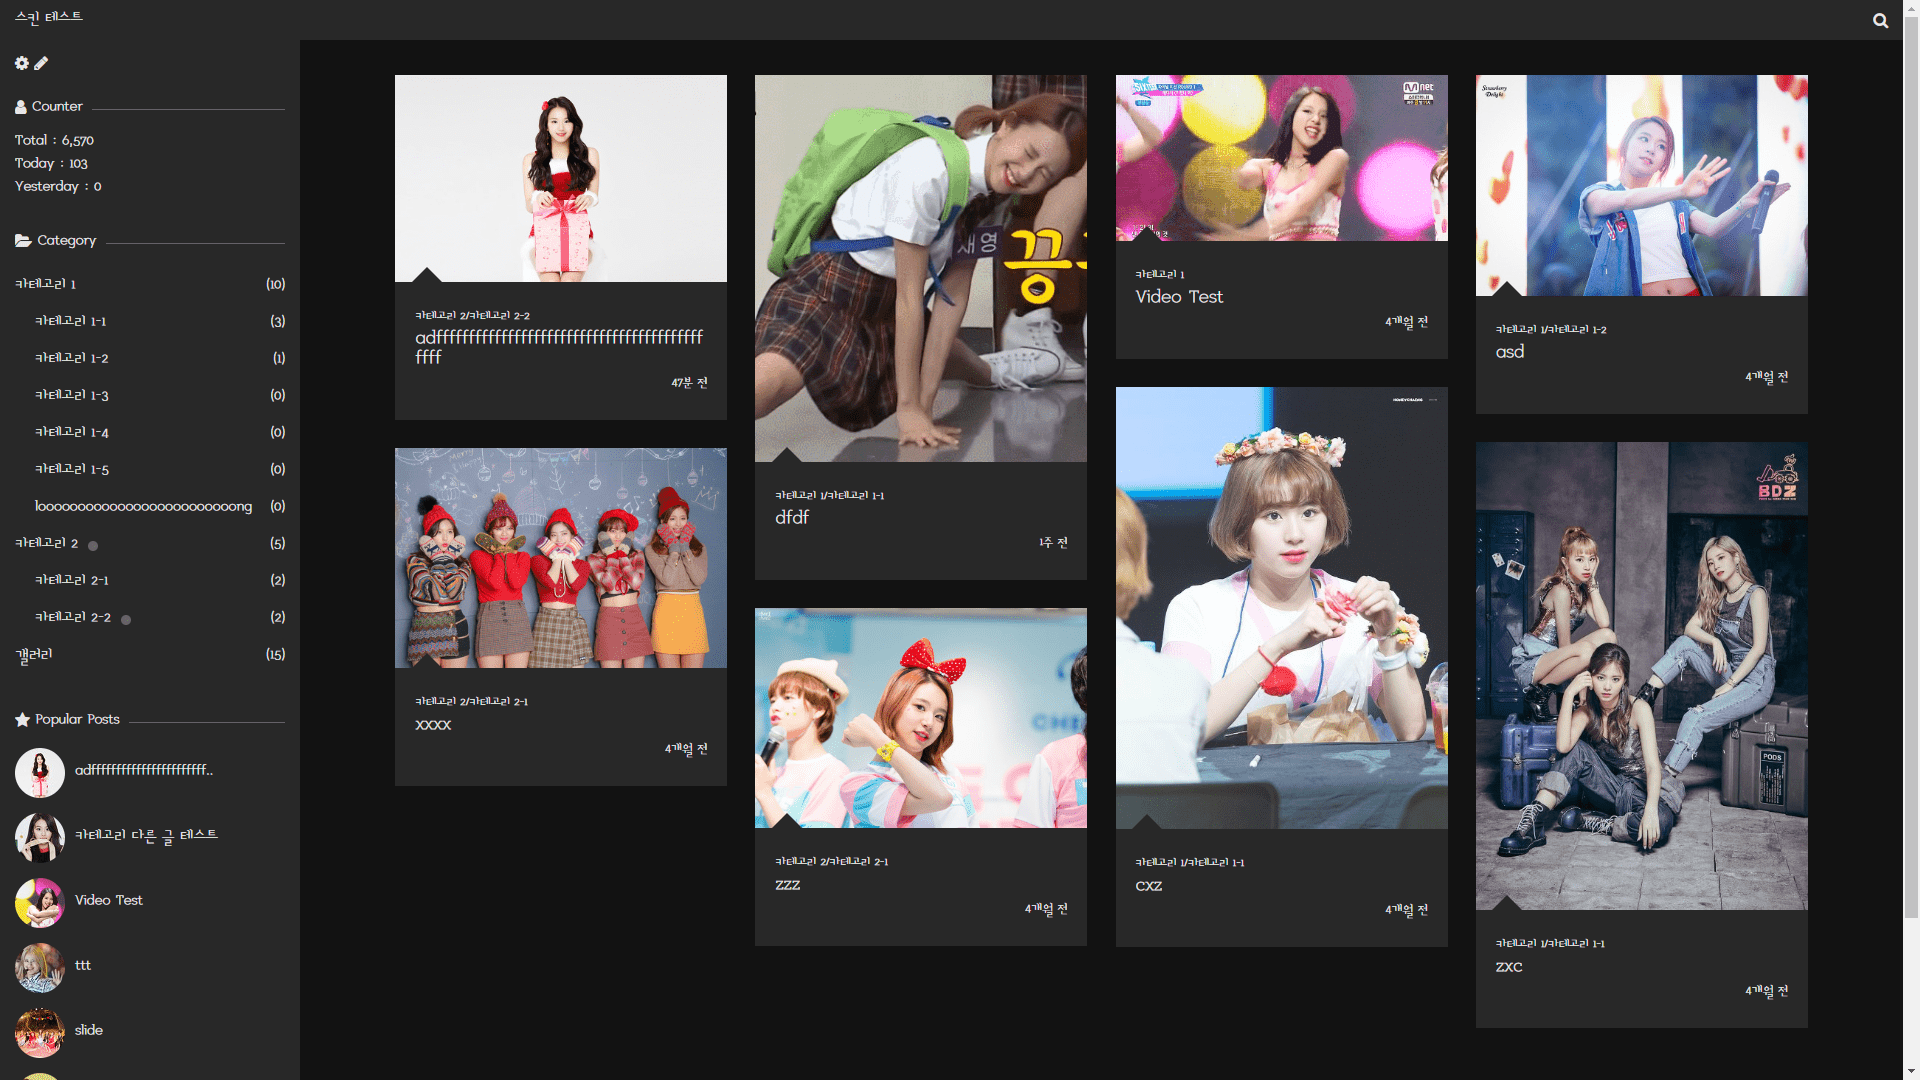The image size is (1920, 1080).
Task: Click the Category folder icon
Action: click(23, 240)
